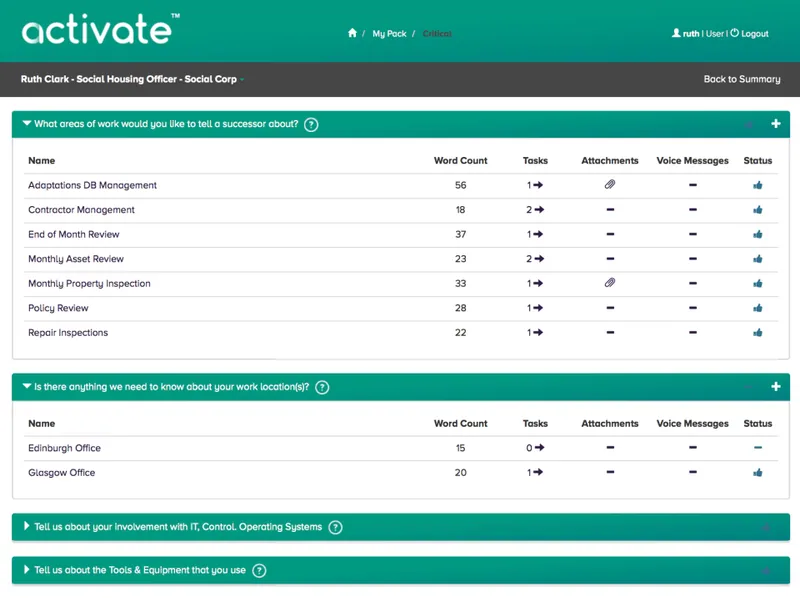The image size is (800, 598).
Task: Click thumbs-up status for Glasgow Office
Action: (x=758, y=472)
